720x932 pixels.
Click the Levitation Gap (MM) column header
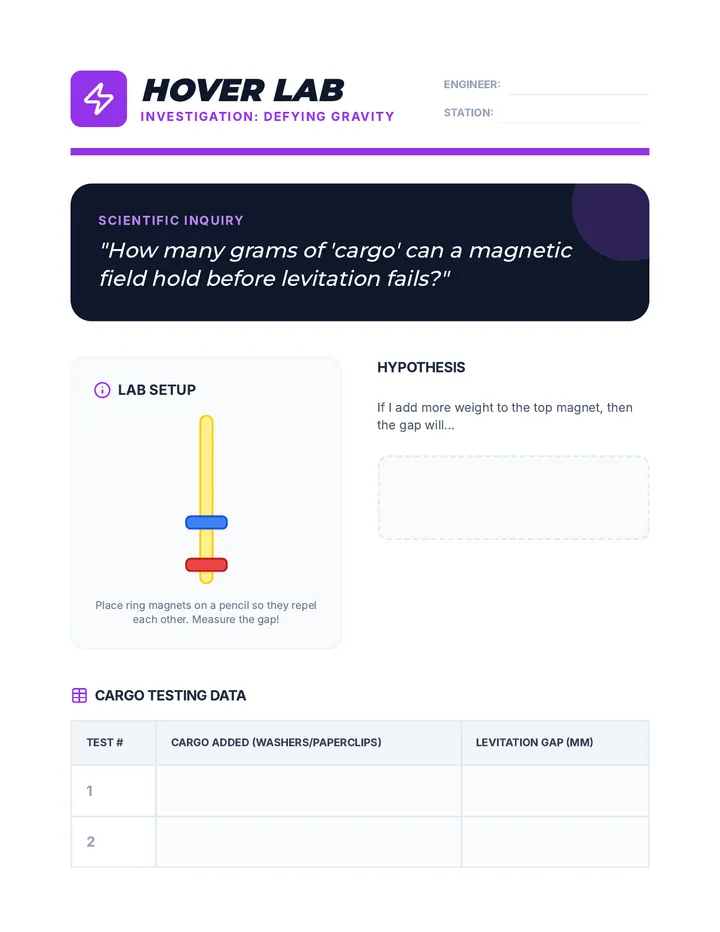click(535, 742)
